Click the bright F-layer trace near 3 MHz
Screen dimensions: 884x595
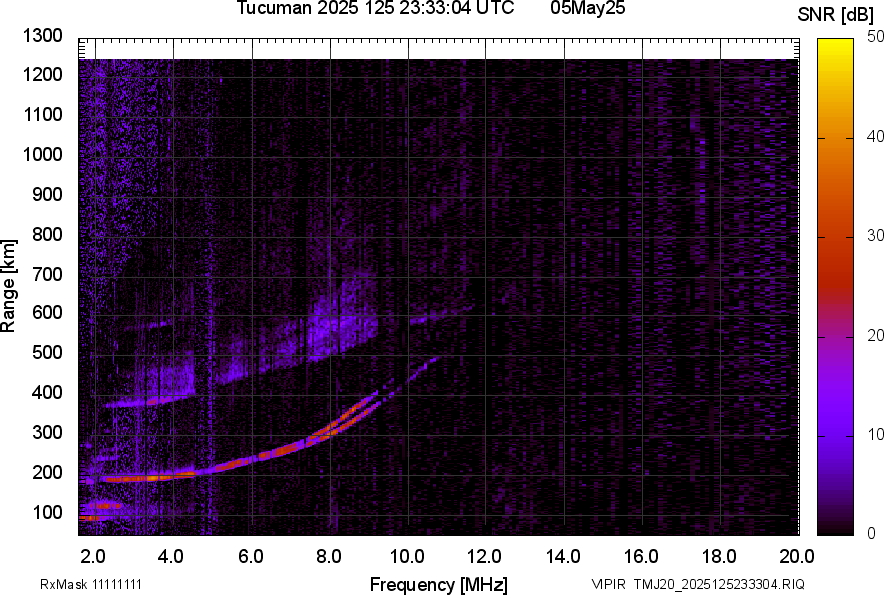click(x=149, y=478)
